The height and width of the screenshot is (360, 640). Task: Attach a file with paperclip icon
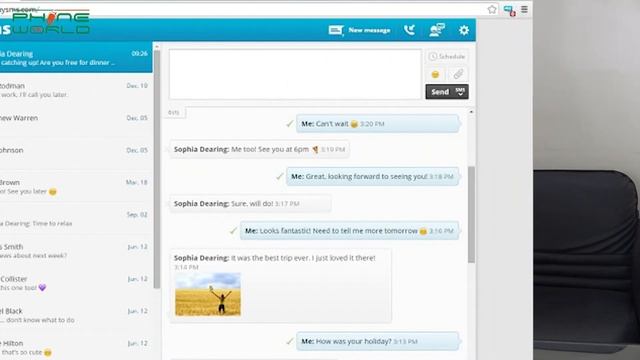pos(458,74)
